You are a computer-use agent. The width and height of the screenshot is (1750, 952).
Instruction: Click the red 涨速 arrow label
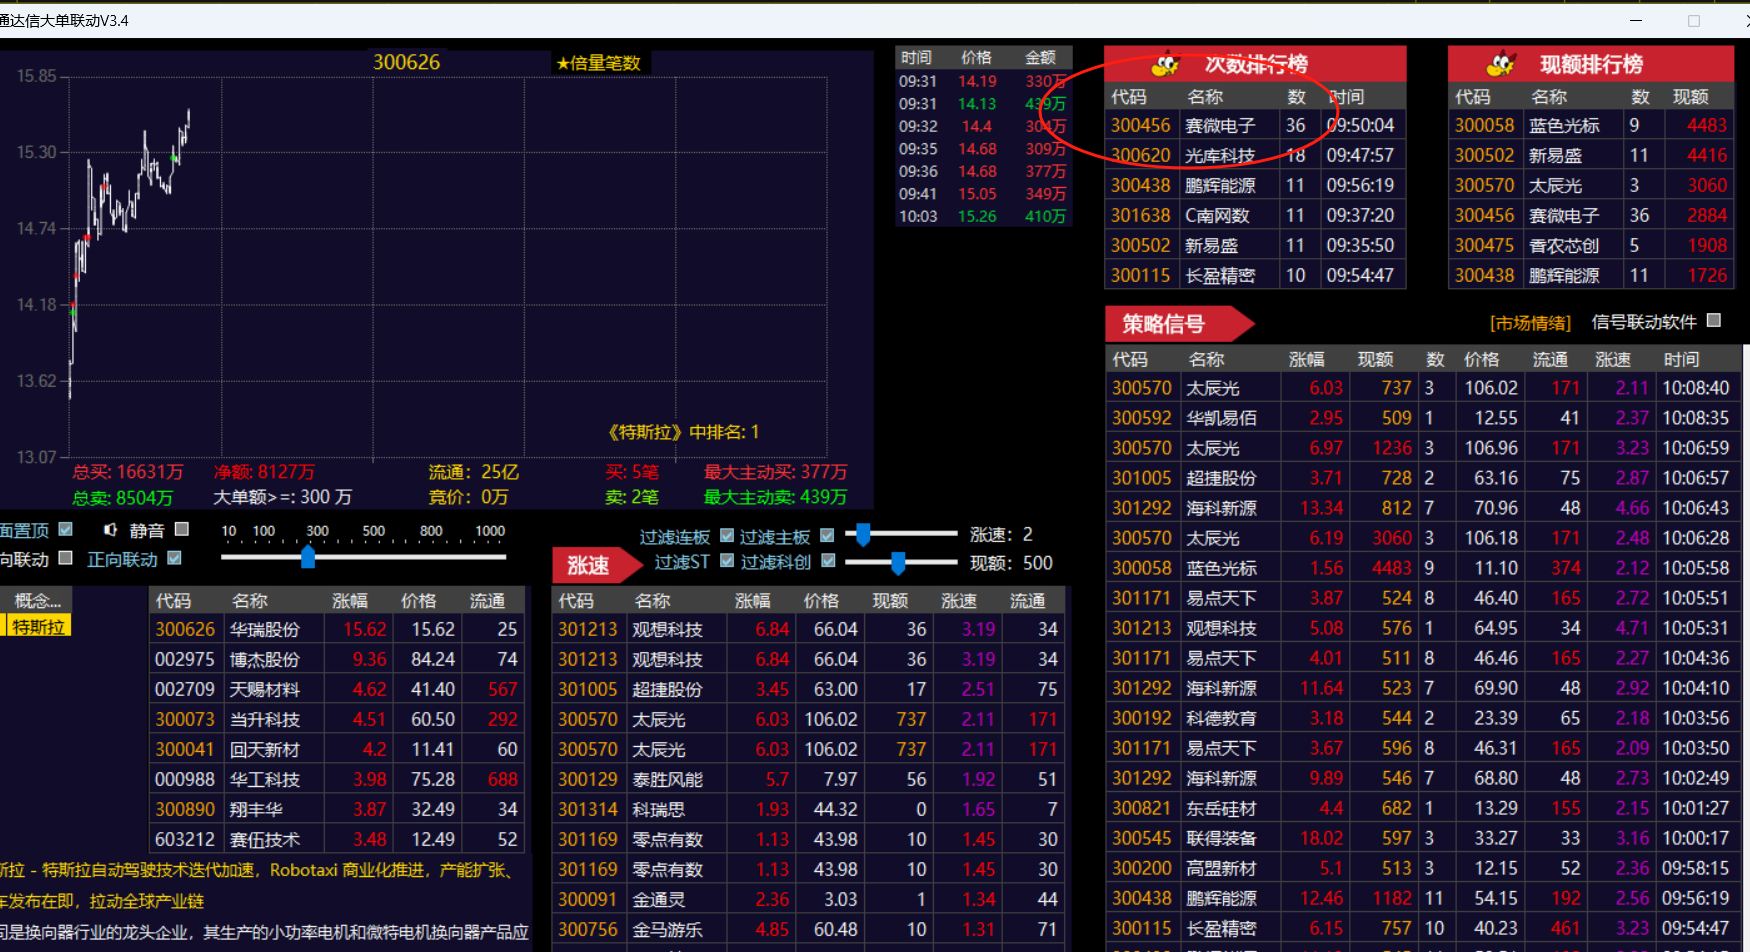coord(590,566)
